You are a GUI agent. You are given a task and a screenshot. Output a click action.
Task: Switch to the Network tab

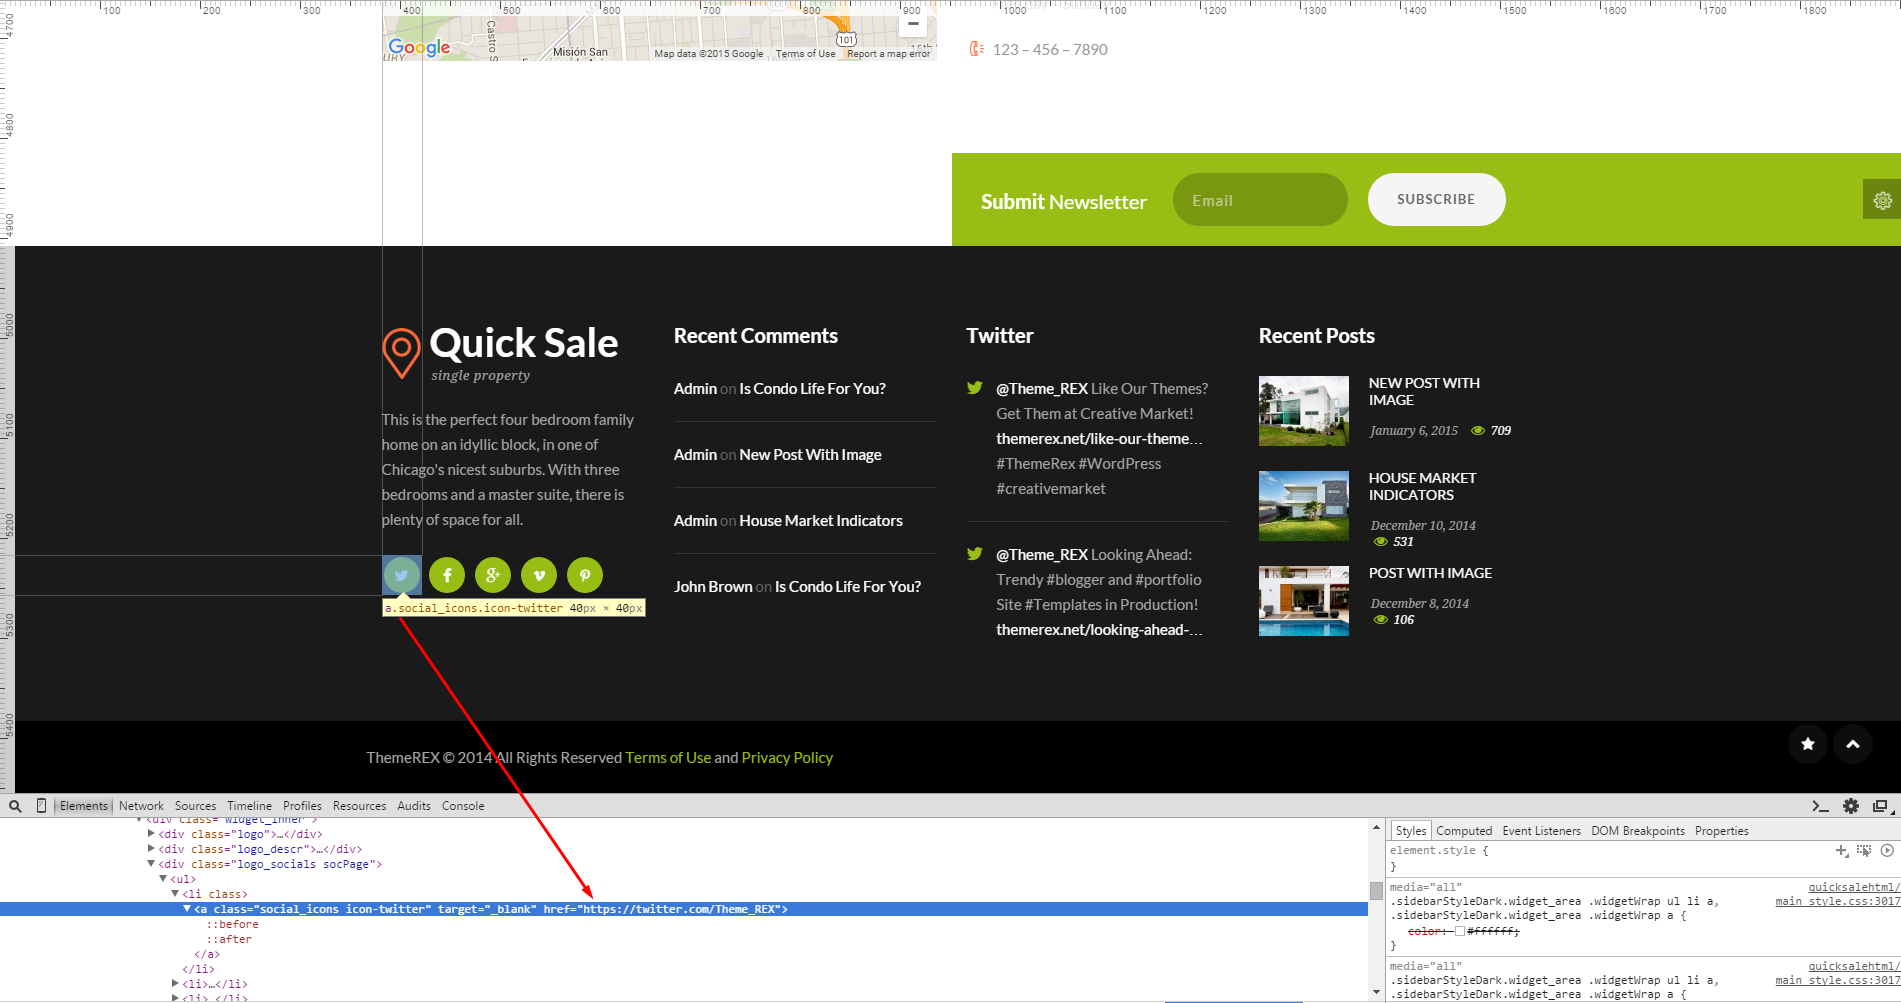pyautogui.click(x=141, y=806)
